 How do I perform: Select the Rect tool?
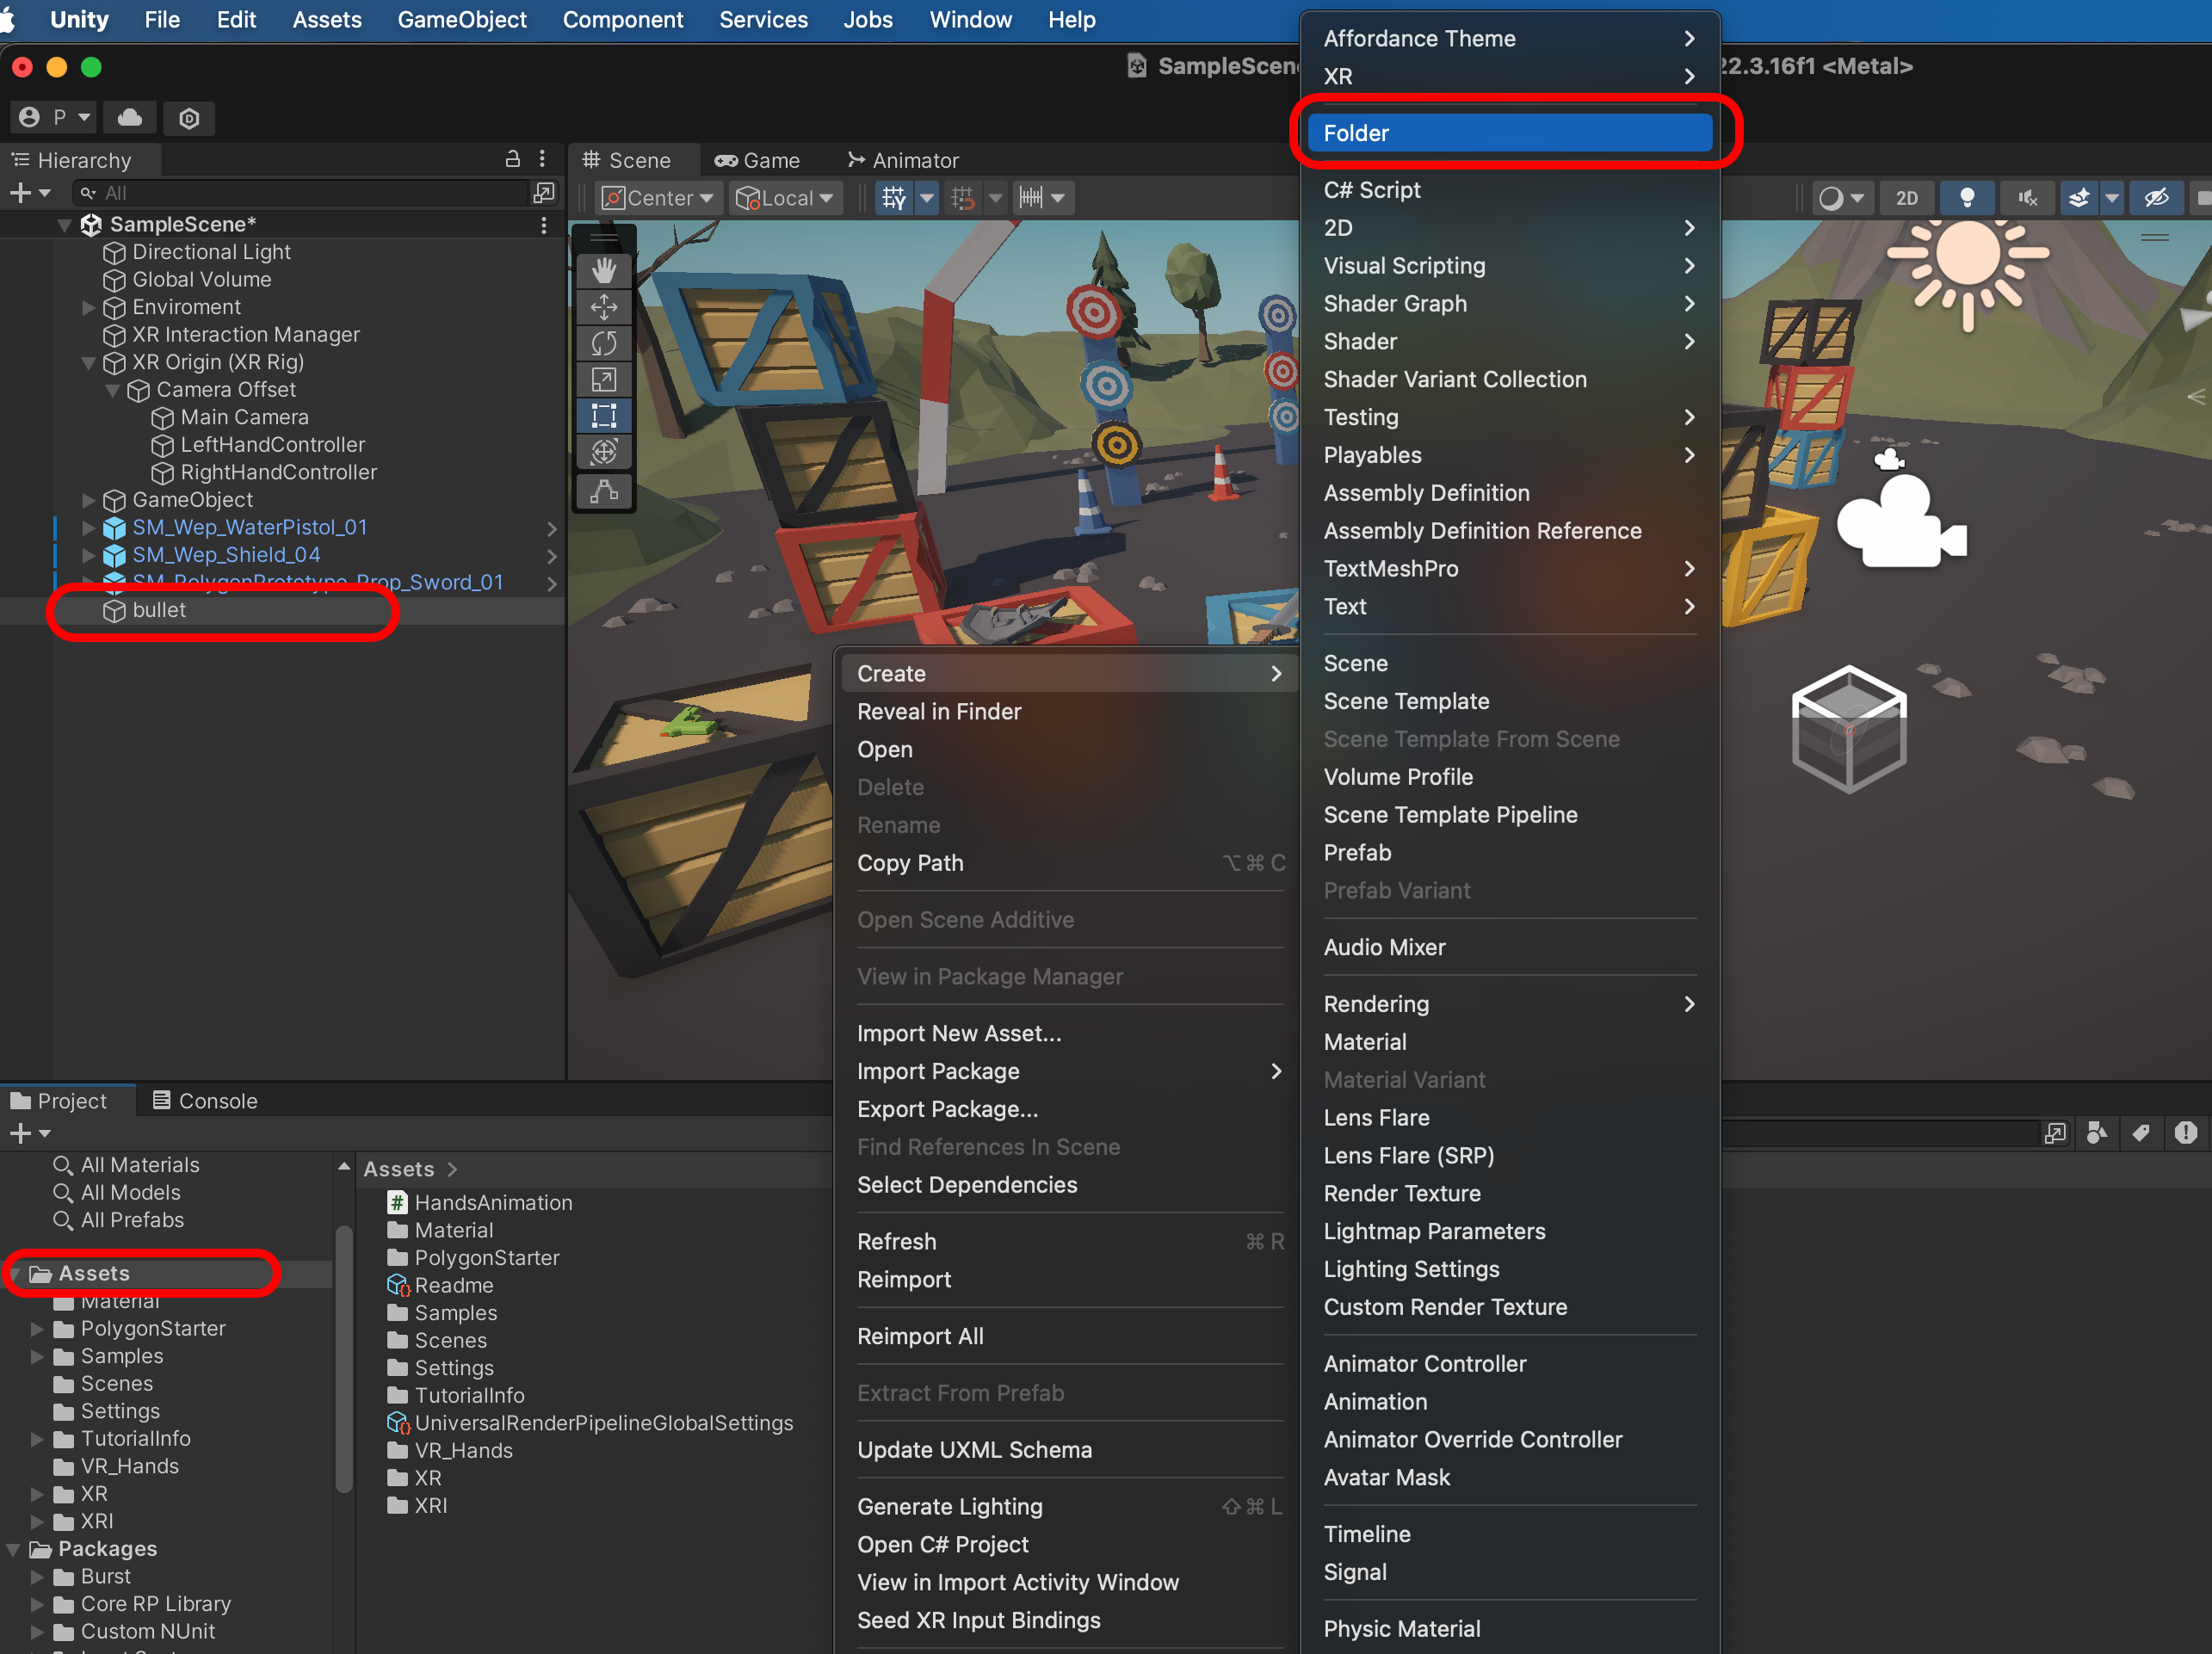click(604, 415)
